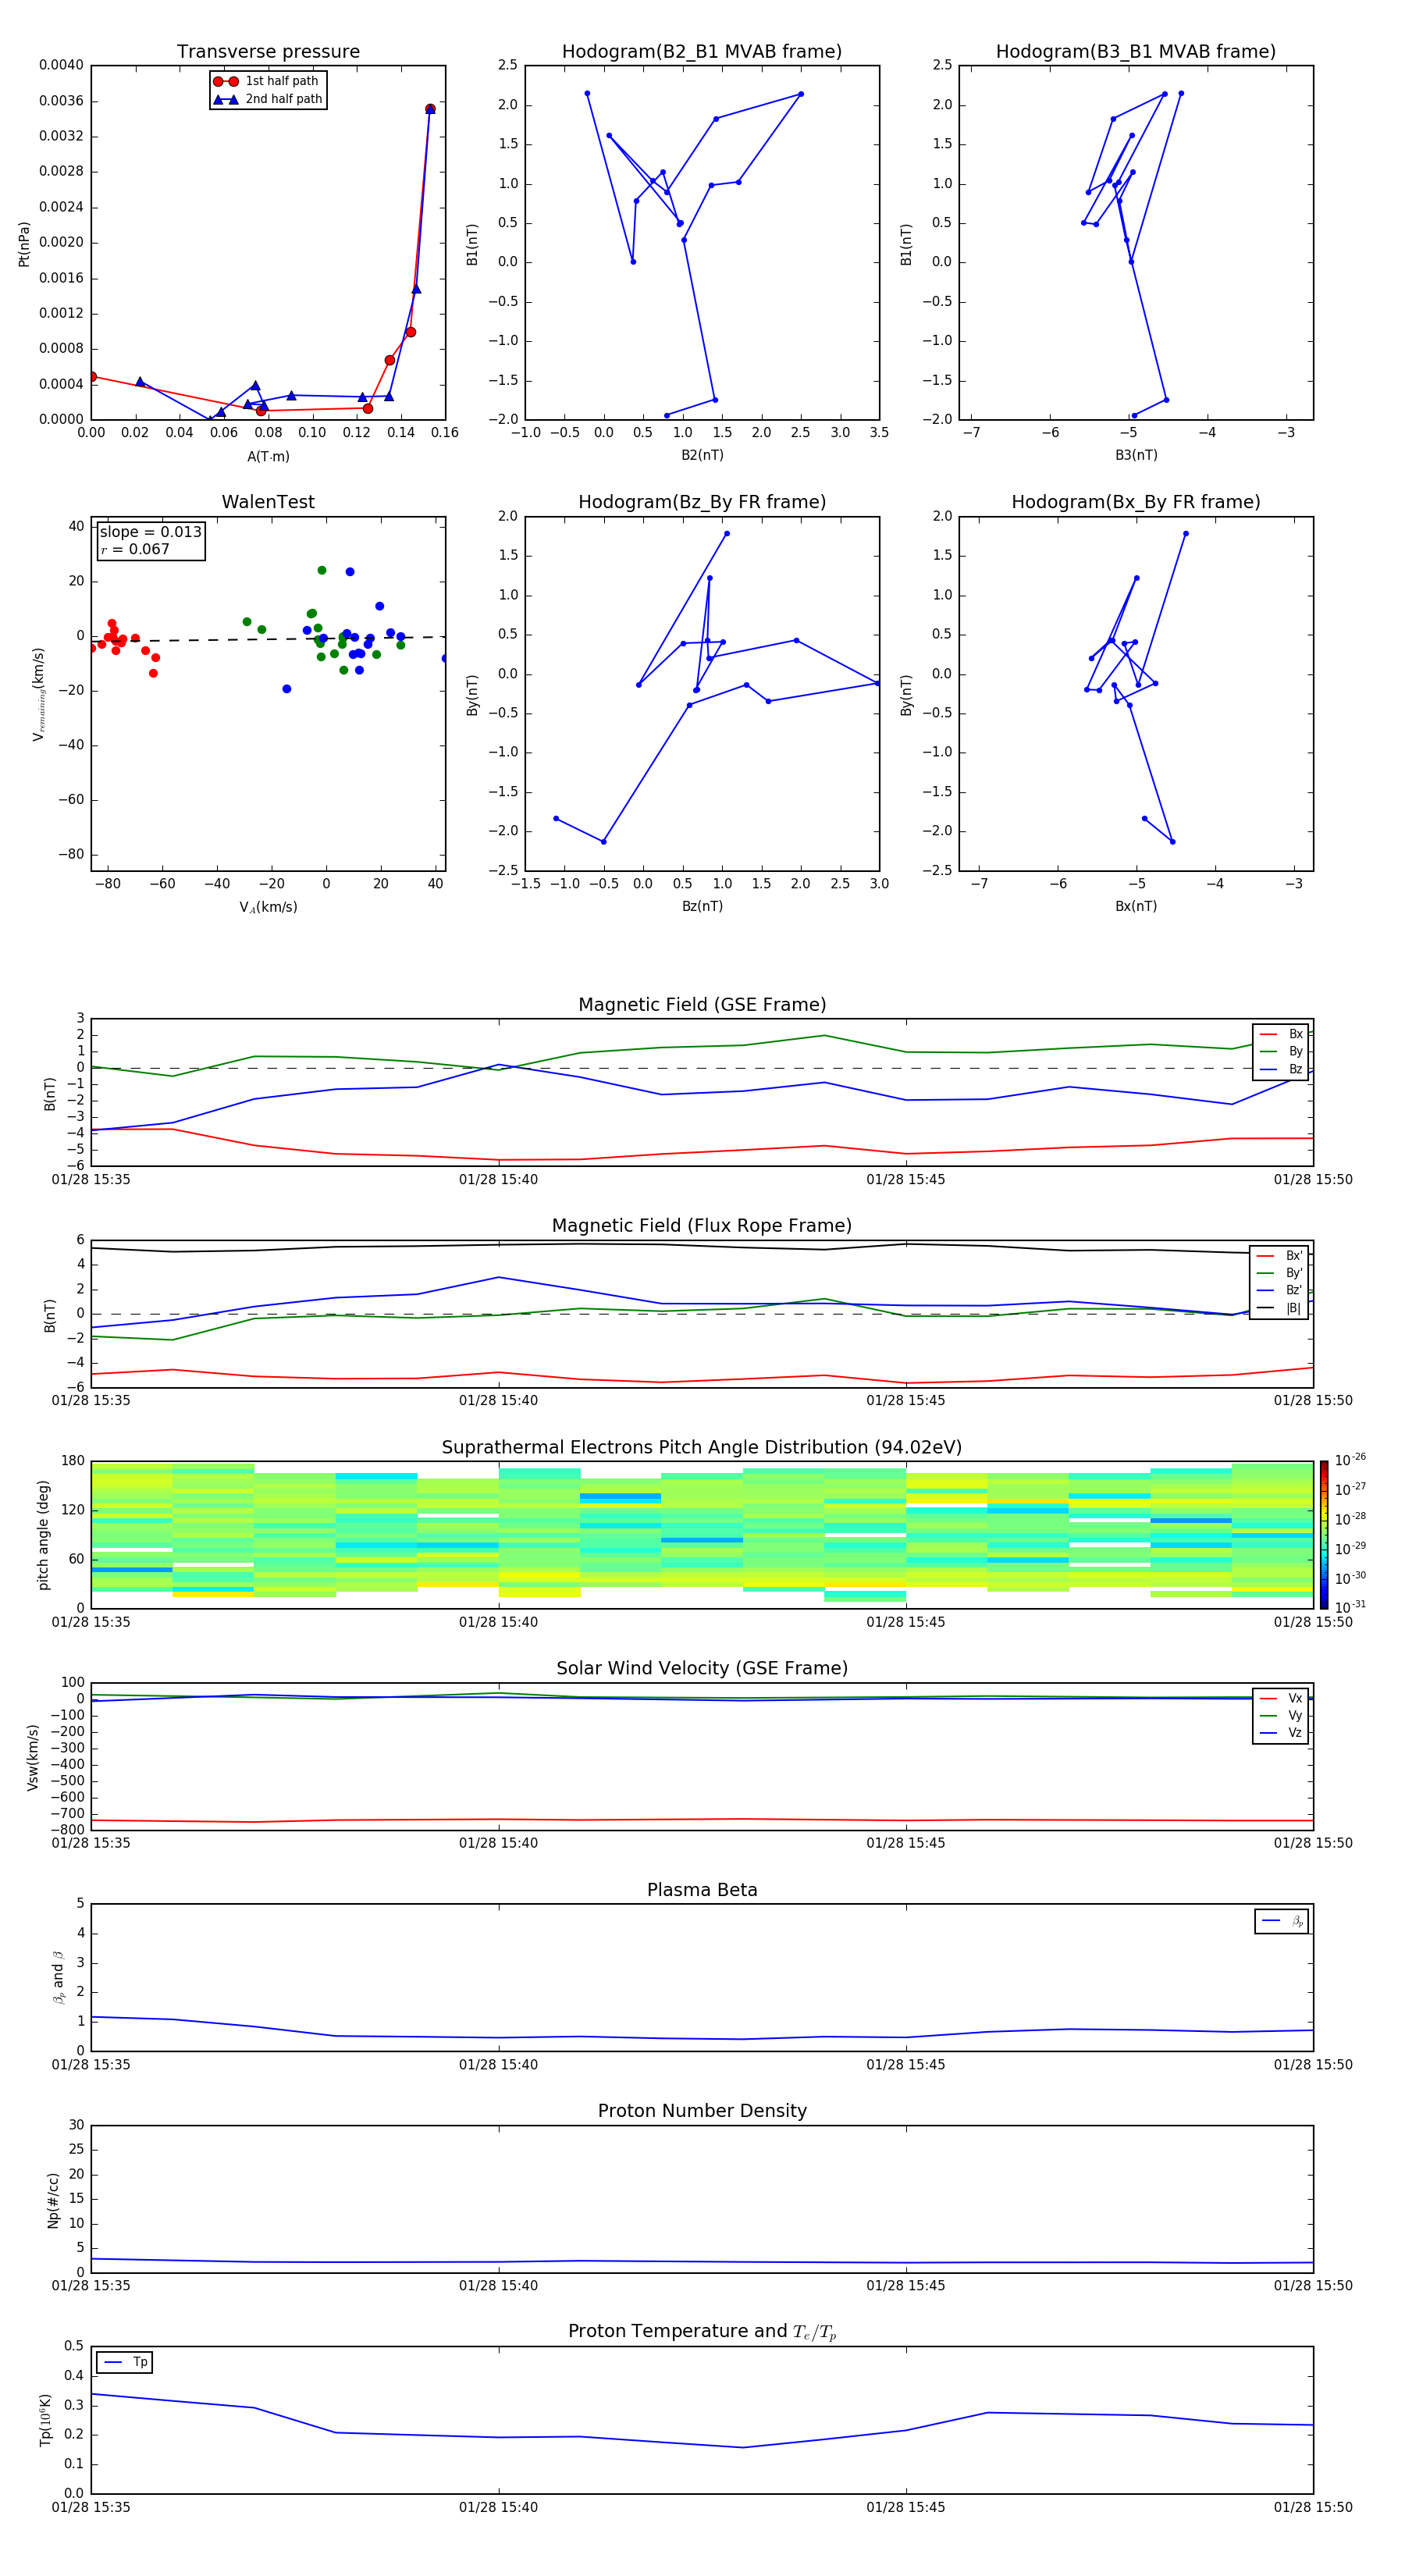Select the '2nd half path' legend entry

[x=267, y=99]
